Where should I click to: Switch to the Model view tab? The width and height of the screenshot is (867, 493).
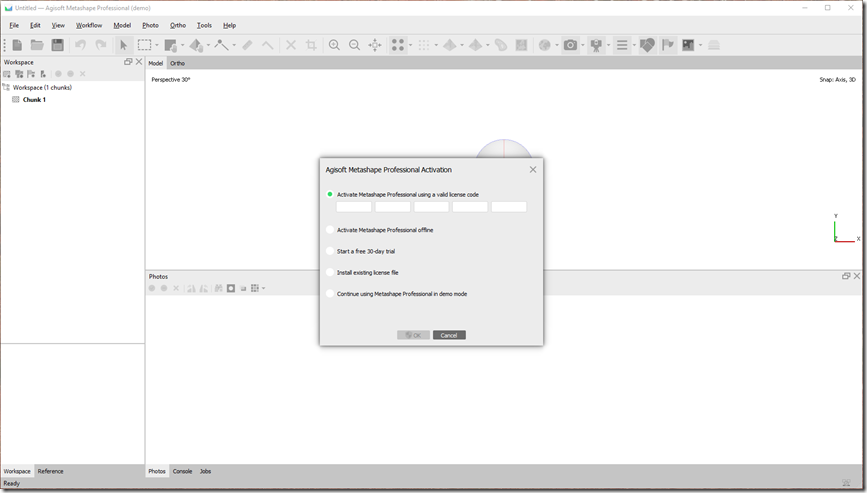(x=156, y=64)
